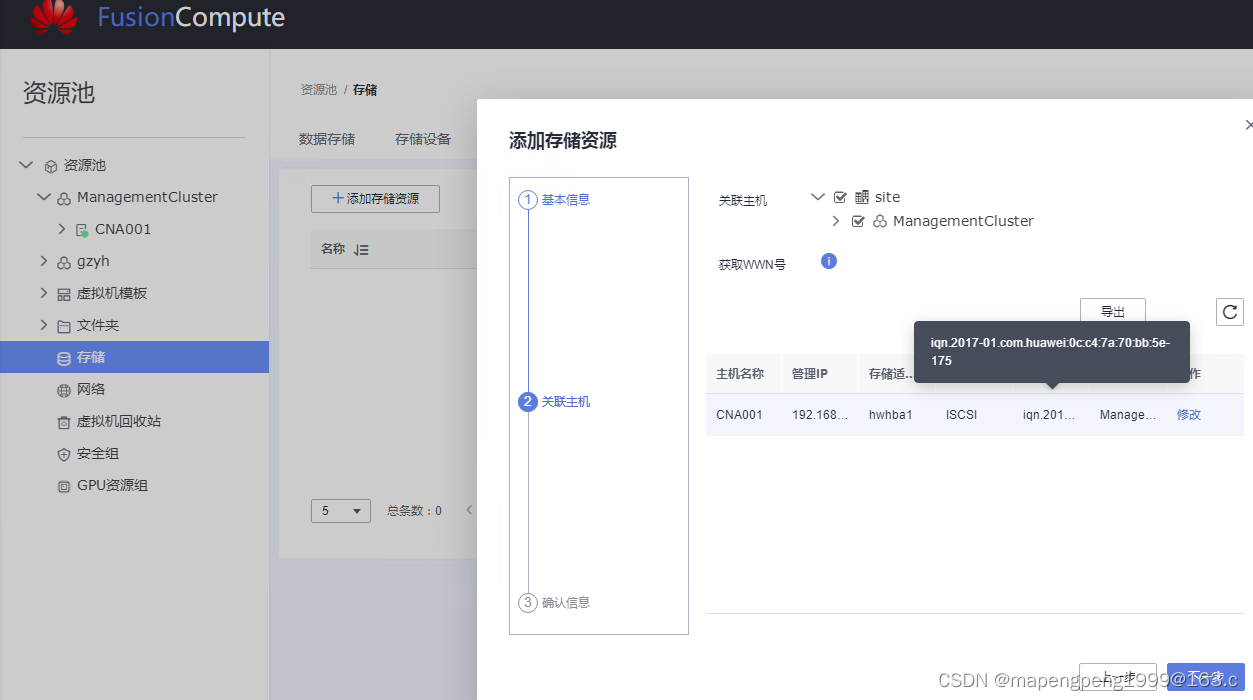Switch to the 数据存储 tab
This screenshot has height=700, width=1253.
tap(327, 139)
